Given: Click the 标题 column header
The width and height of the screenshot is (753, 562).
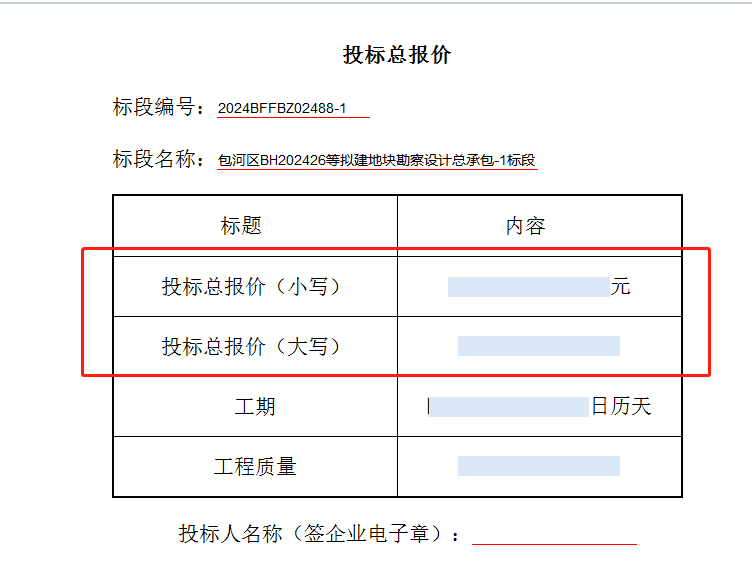Looking at the screenshot, I should (x=241, y=226).
